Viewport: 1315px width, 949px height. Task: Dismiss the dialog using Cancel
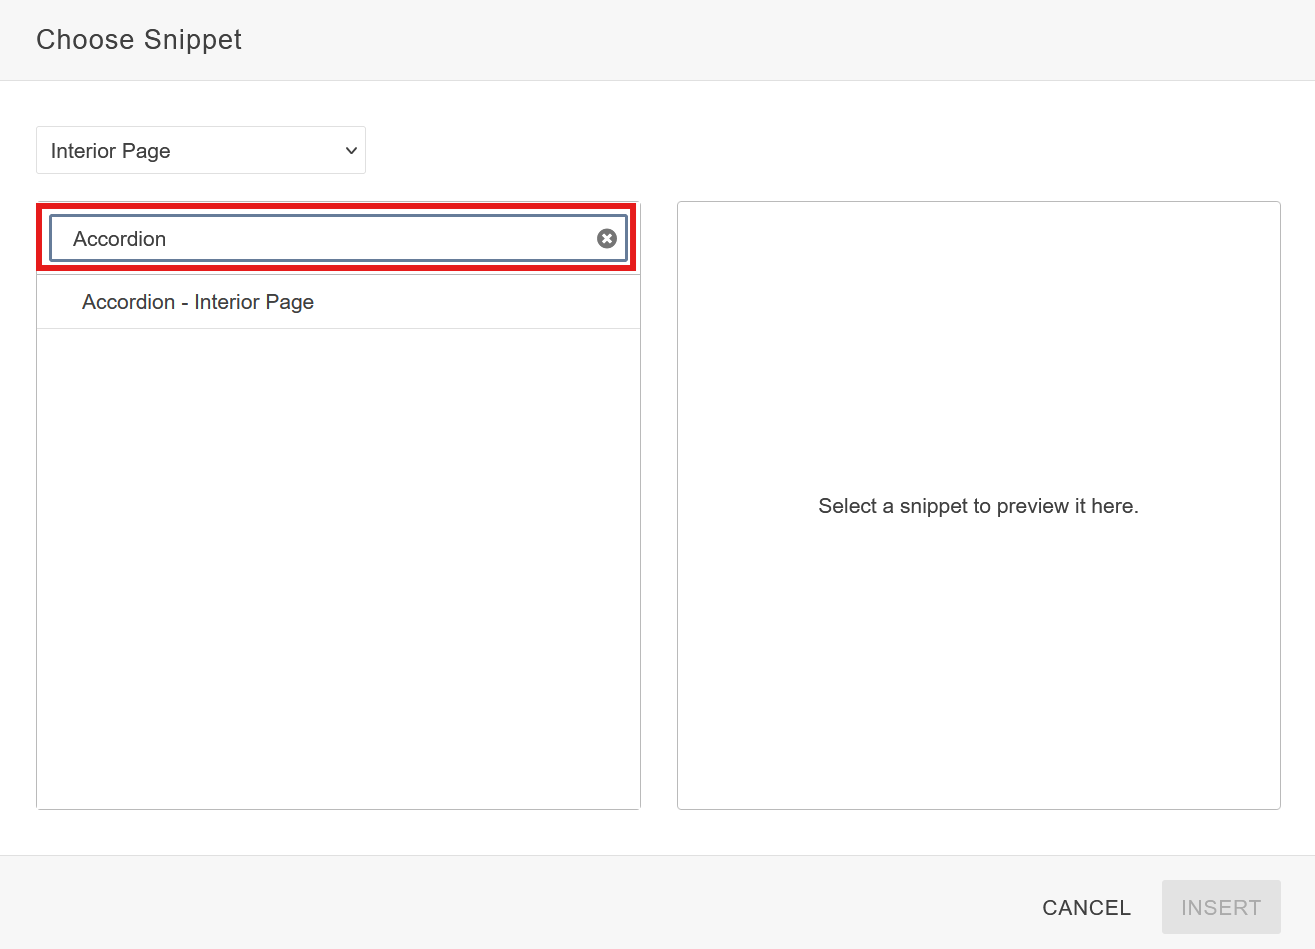(x=1086, y=907)
